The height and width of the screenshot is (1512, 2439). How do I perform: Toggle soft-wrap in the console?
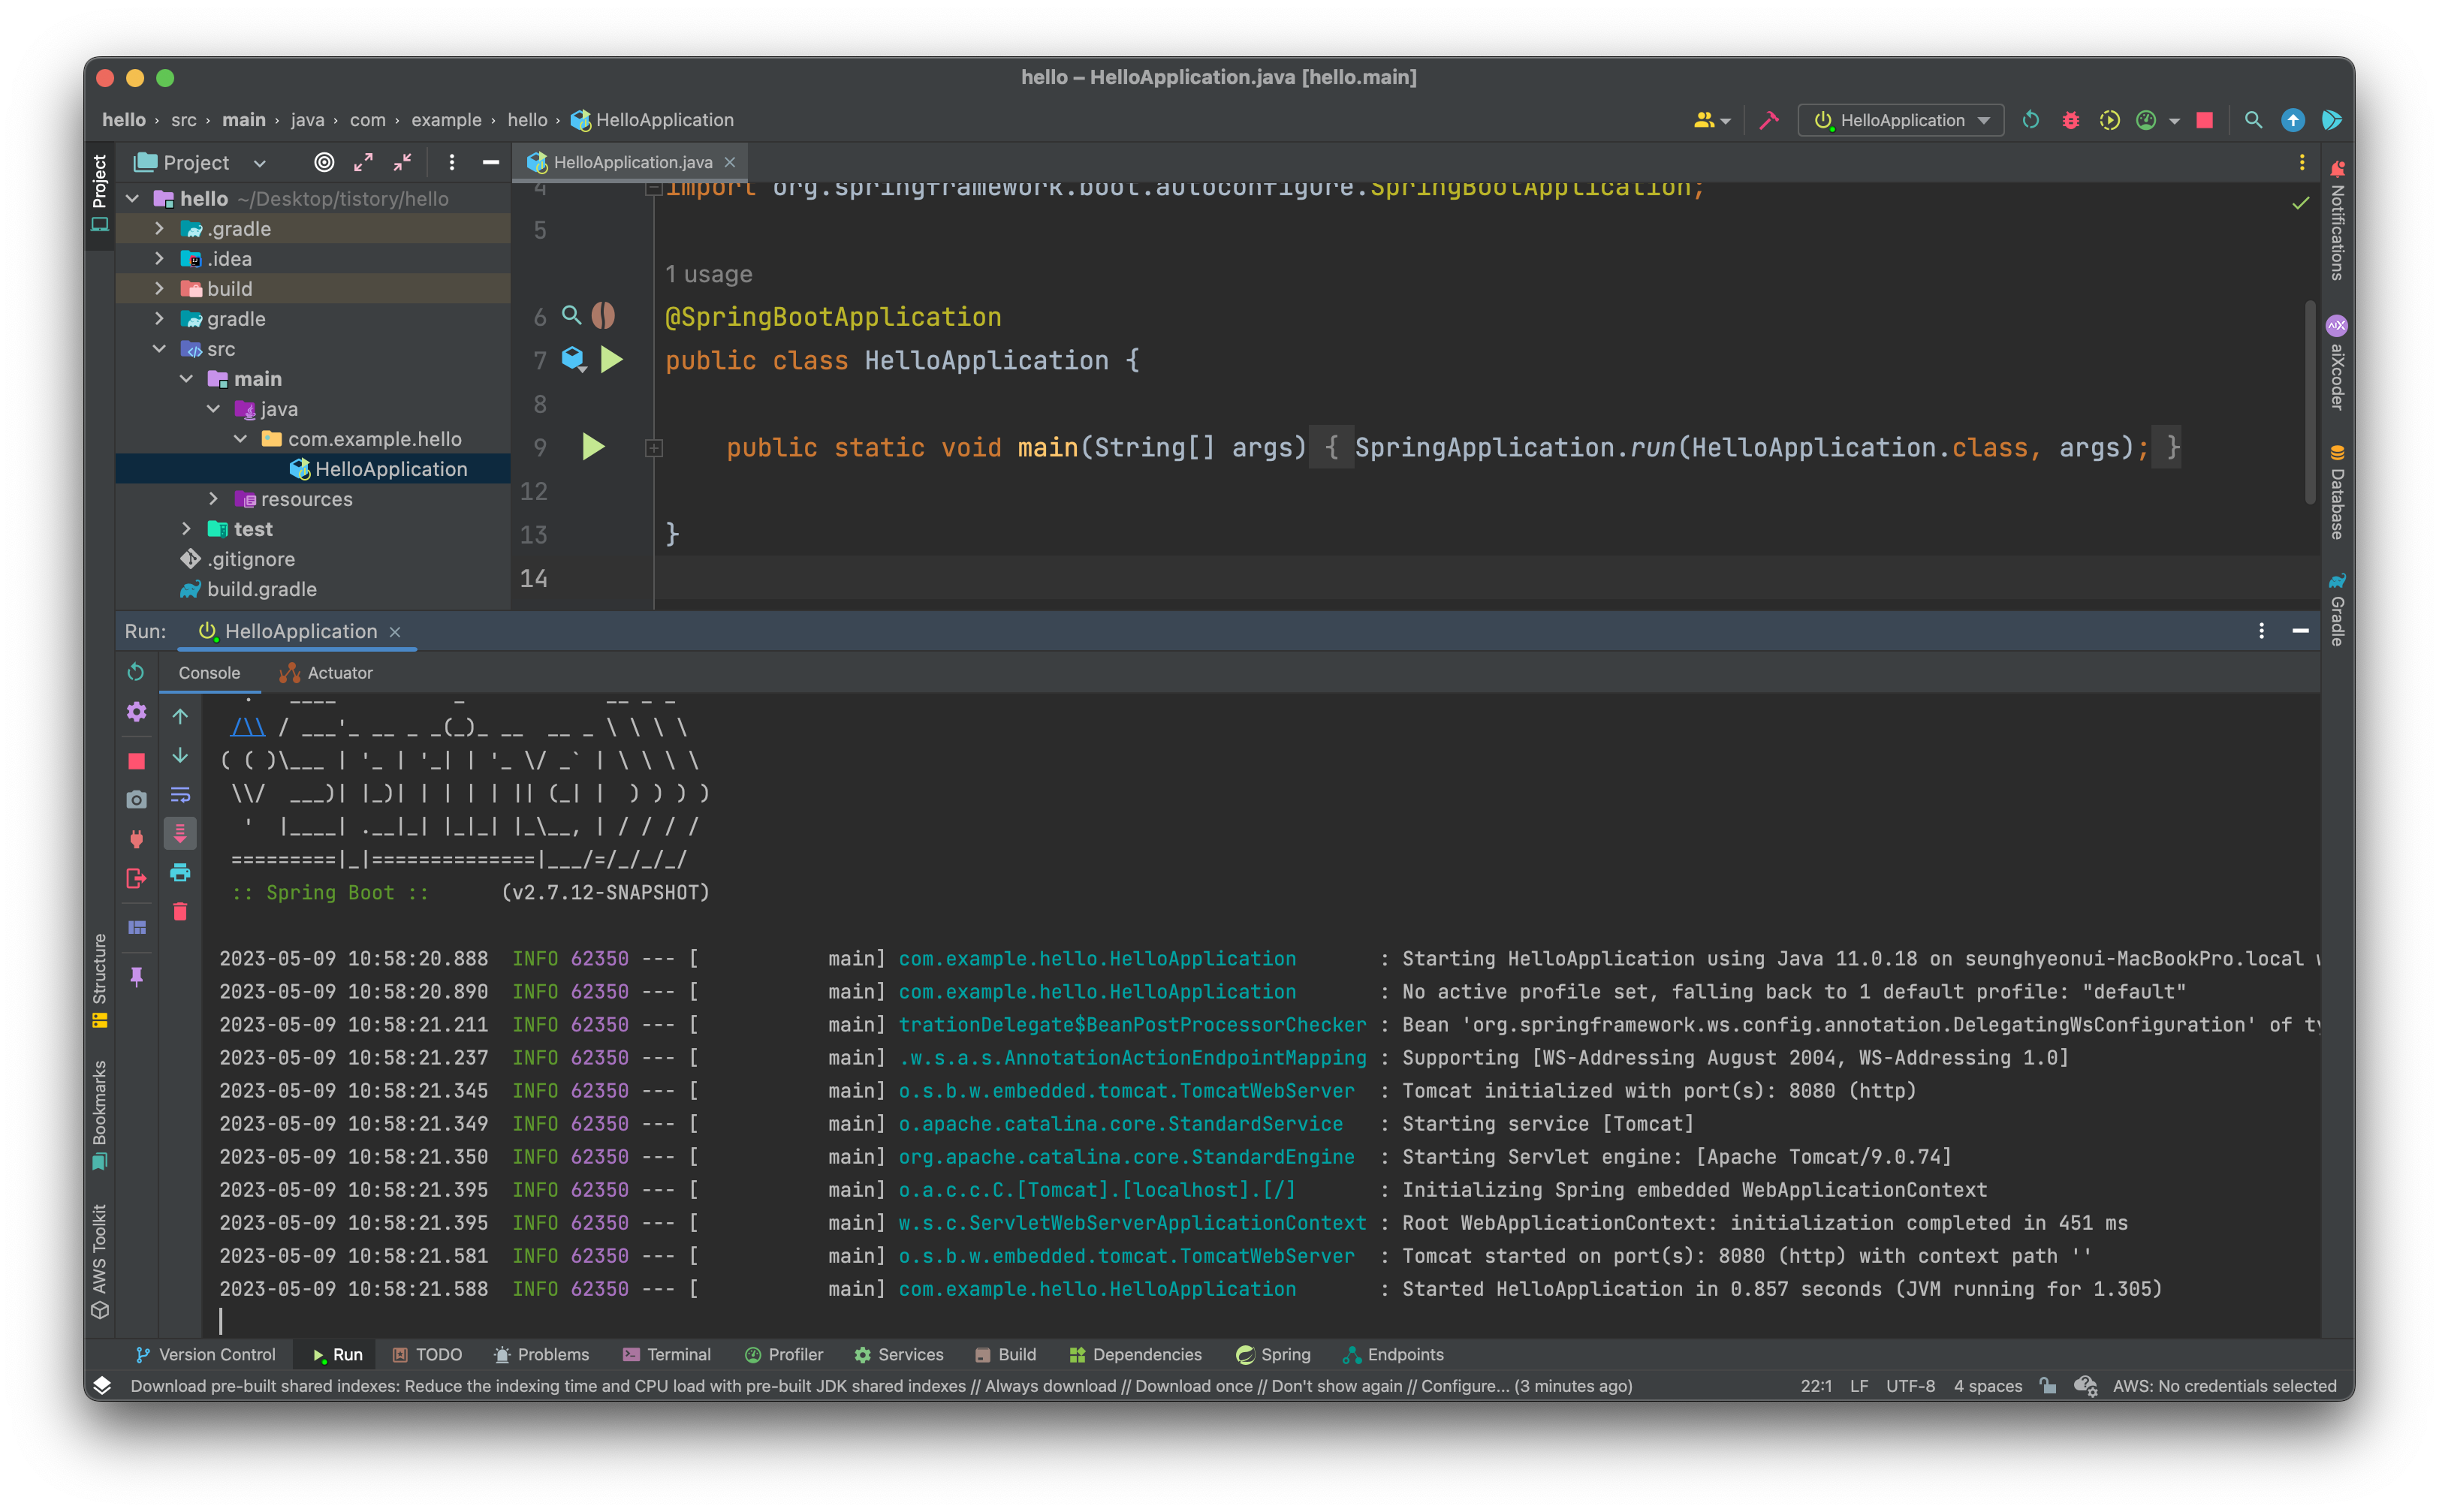pos(180,795)
